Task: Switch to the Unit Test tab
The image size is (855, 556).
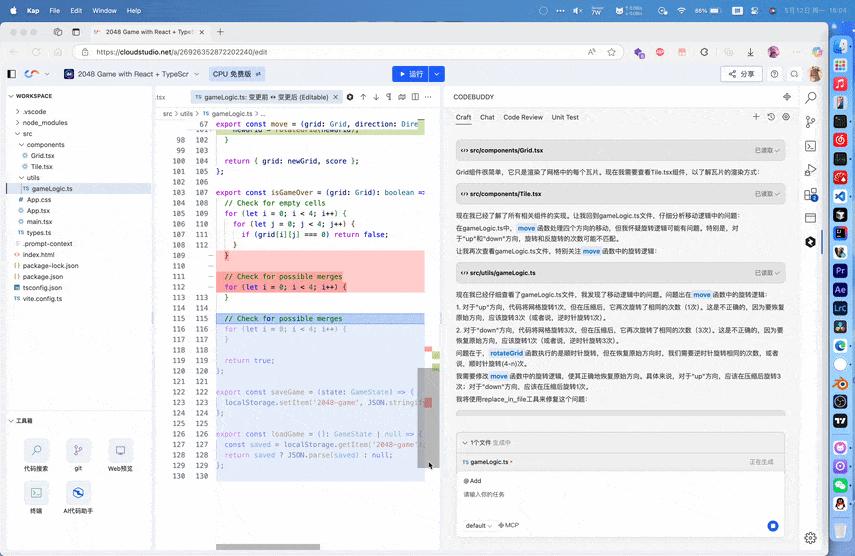Action: [x=565, y=117]
